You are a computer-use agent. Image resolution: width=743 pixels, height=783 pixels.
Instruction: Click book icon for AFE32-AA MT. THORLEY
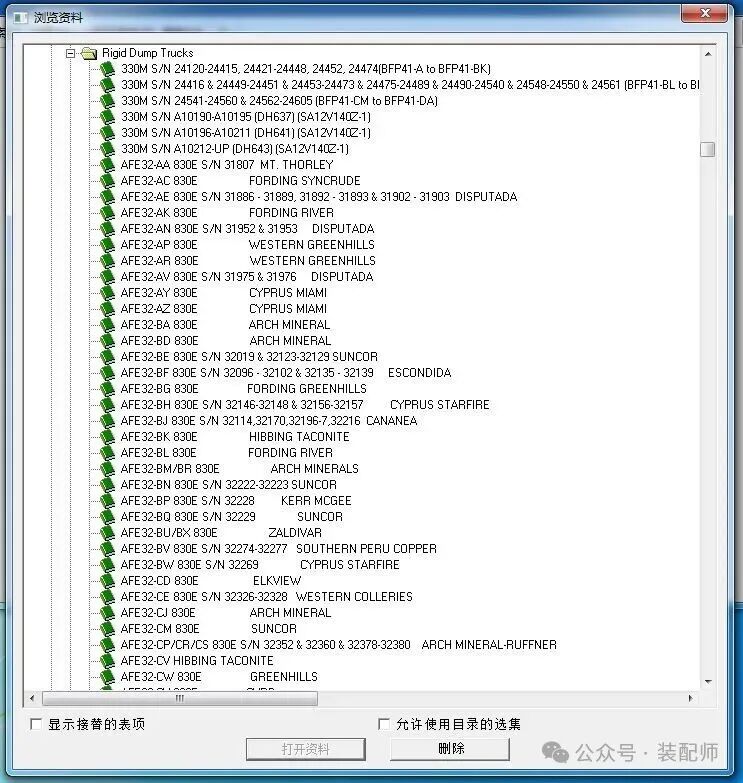tap(107, 165)
